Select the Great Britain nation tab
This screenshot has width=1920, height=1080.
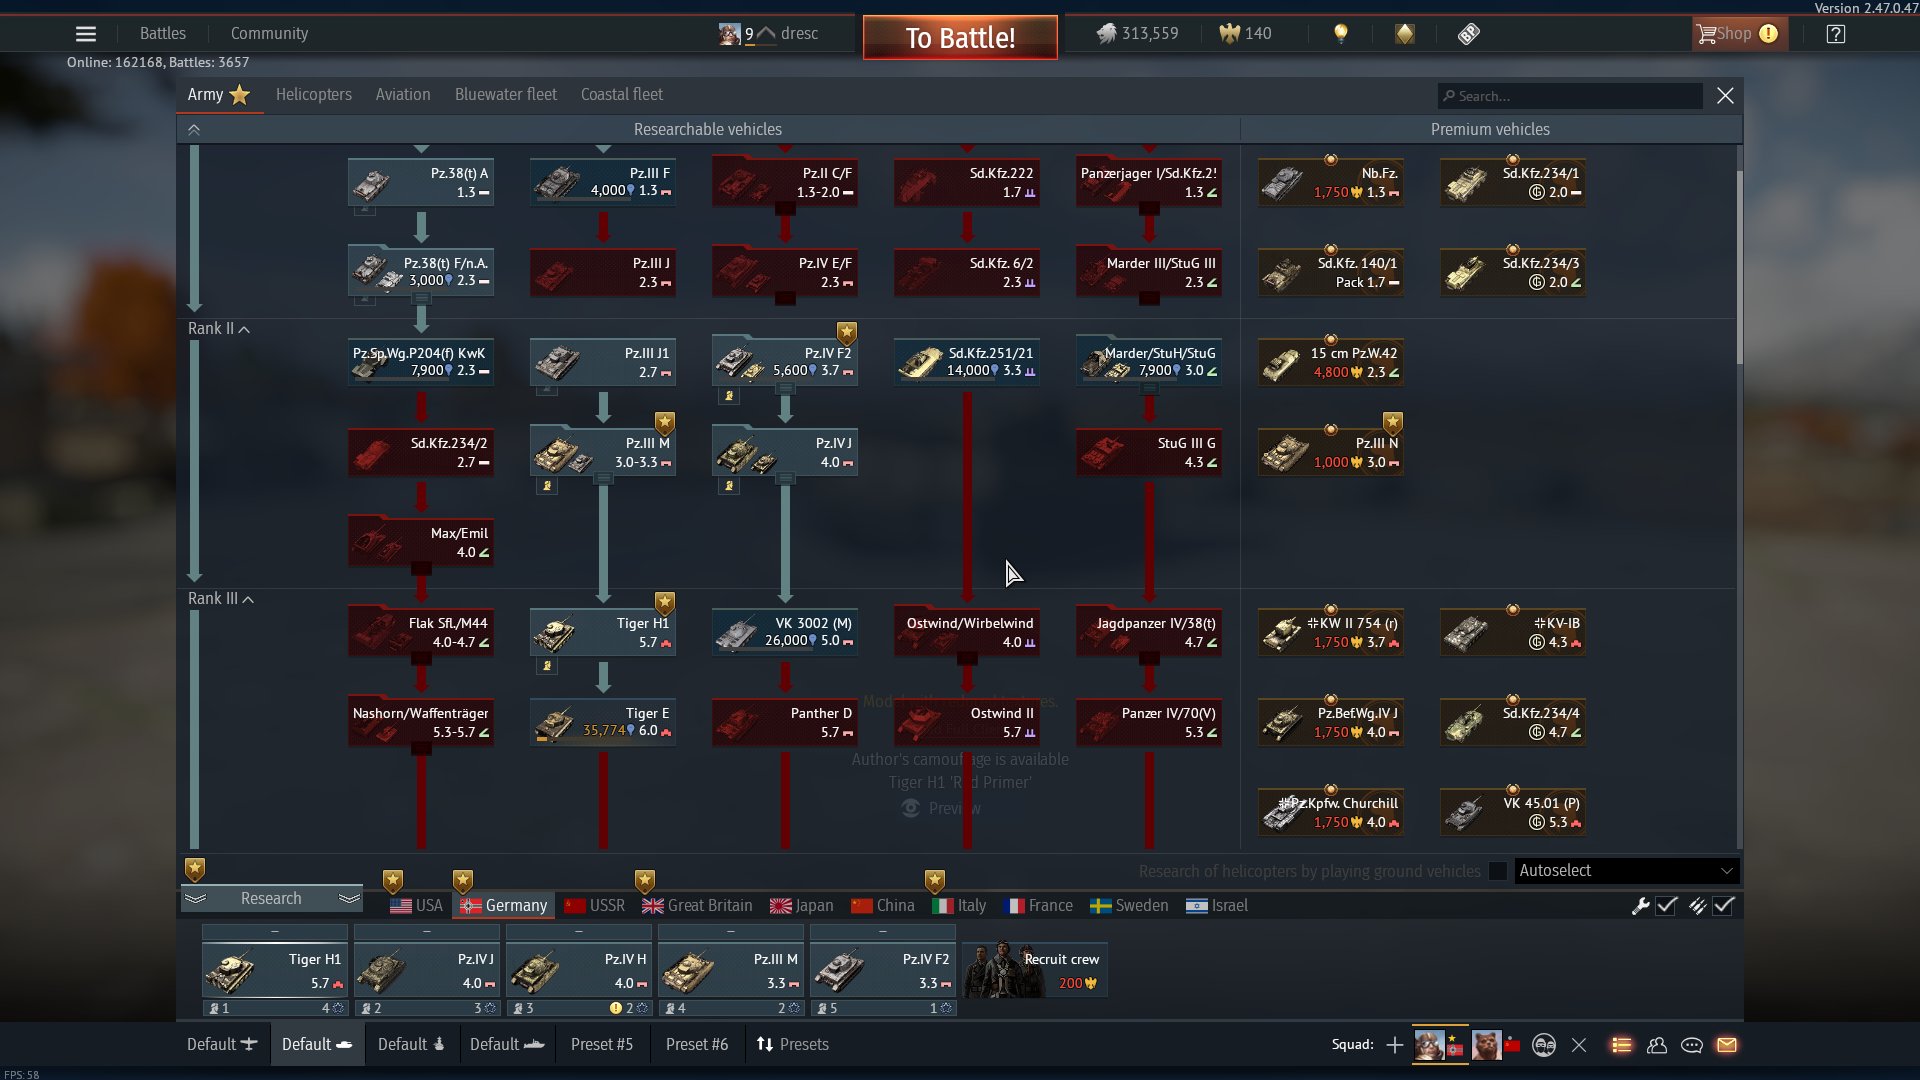tap(697, 906)
